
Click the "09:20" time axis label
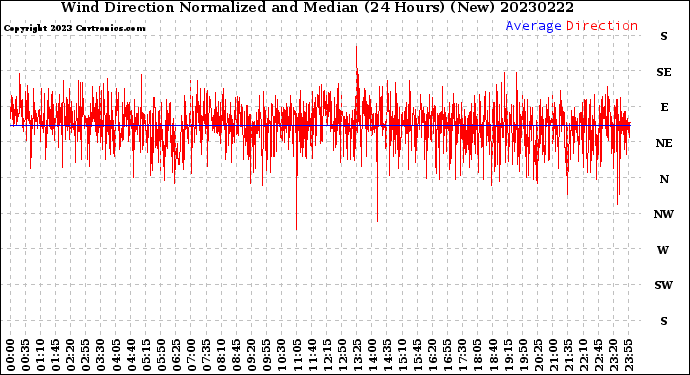pos(252,355)
